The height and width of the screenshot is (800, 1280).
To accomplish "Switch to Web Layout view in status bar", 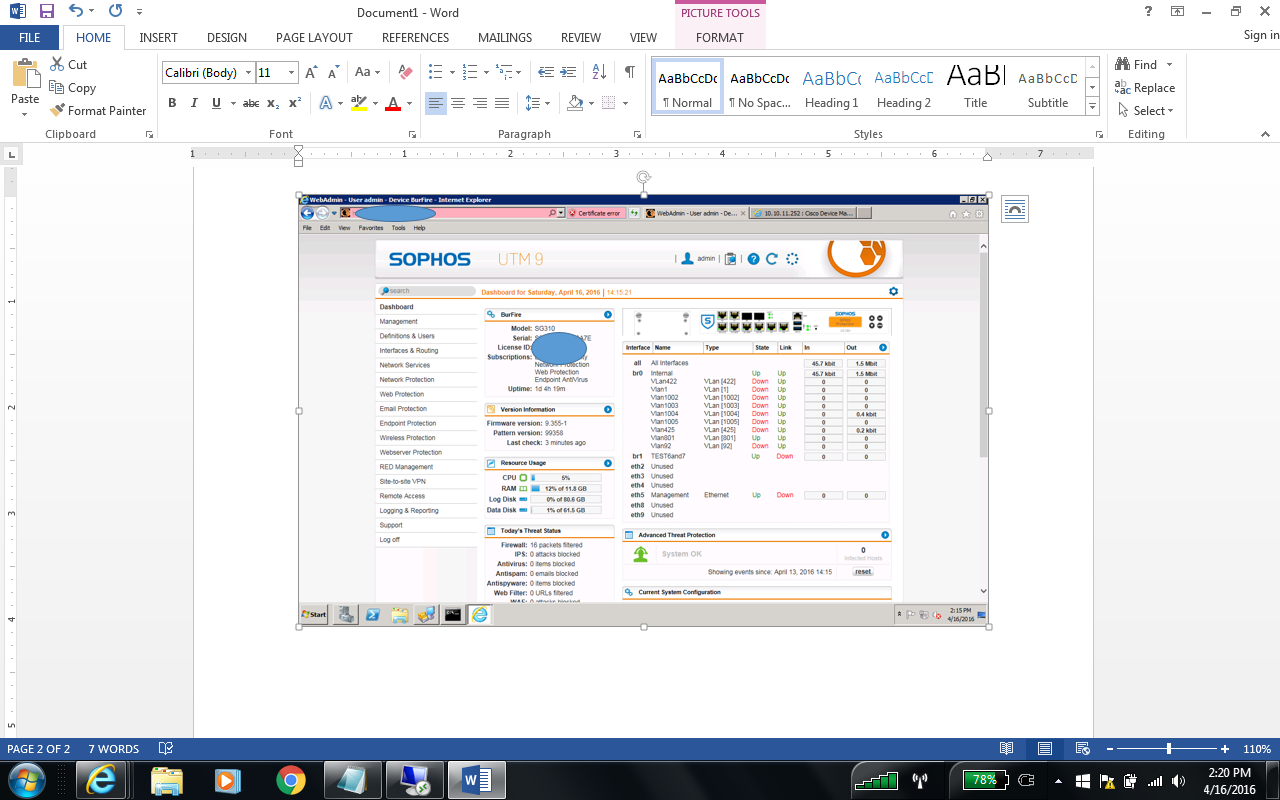I will [x=1081, y=749].
